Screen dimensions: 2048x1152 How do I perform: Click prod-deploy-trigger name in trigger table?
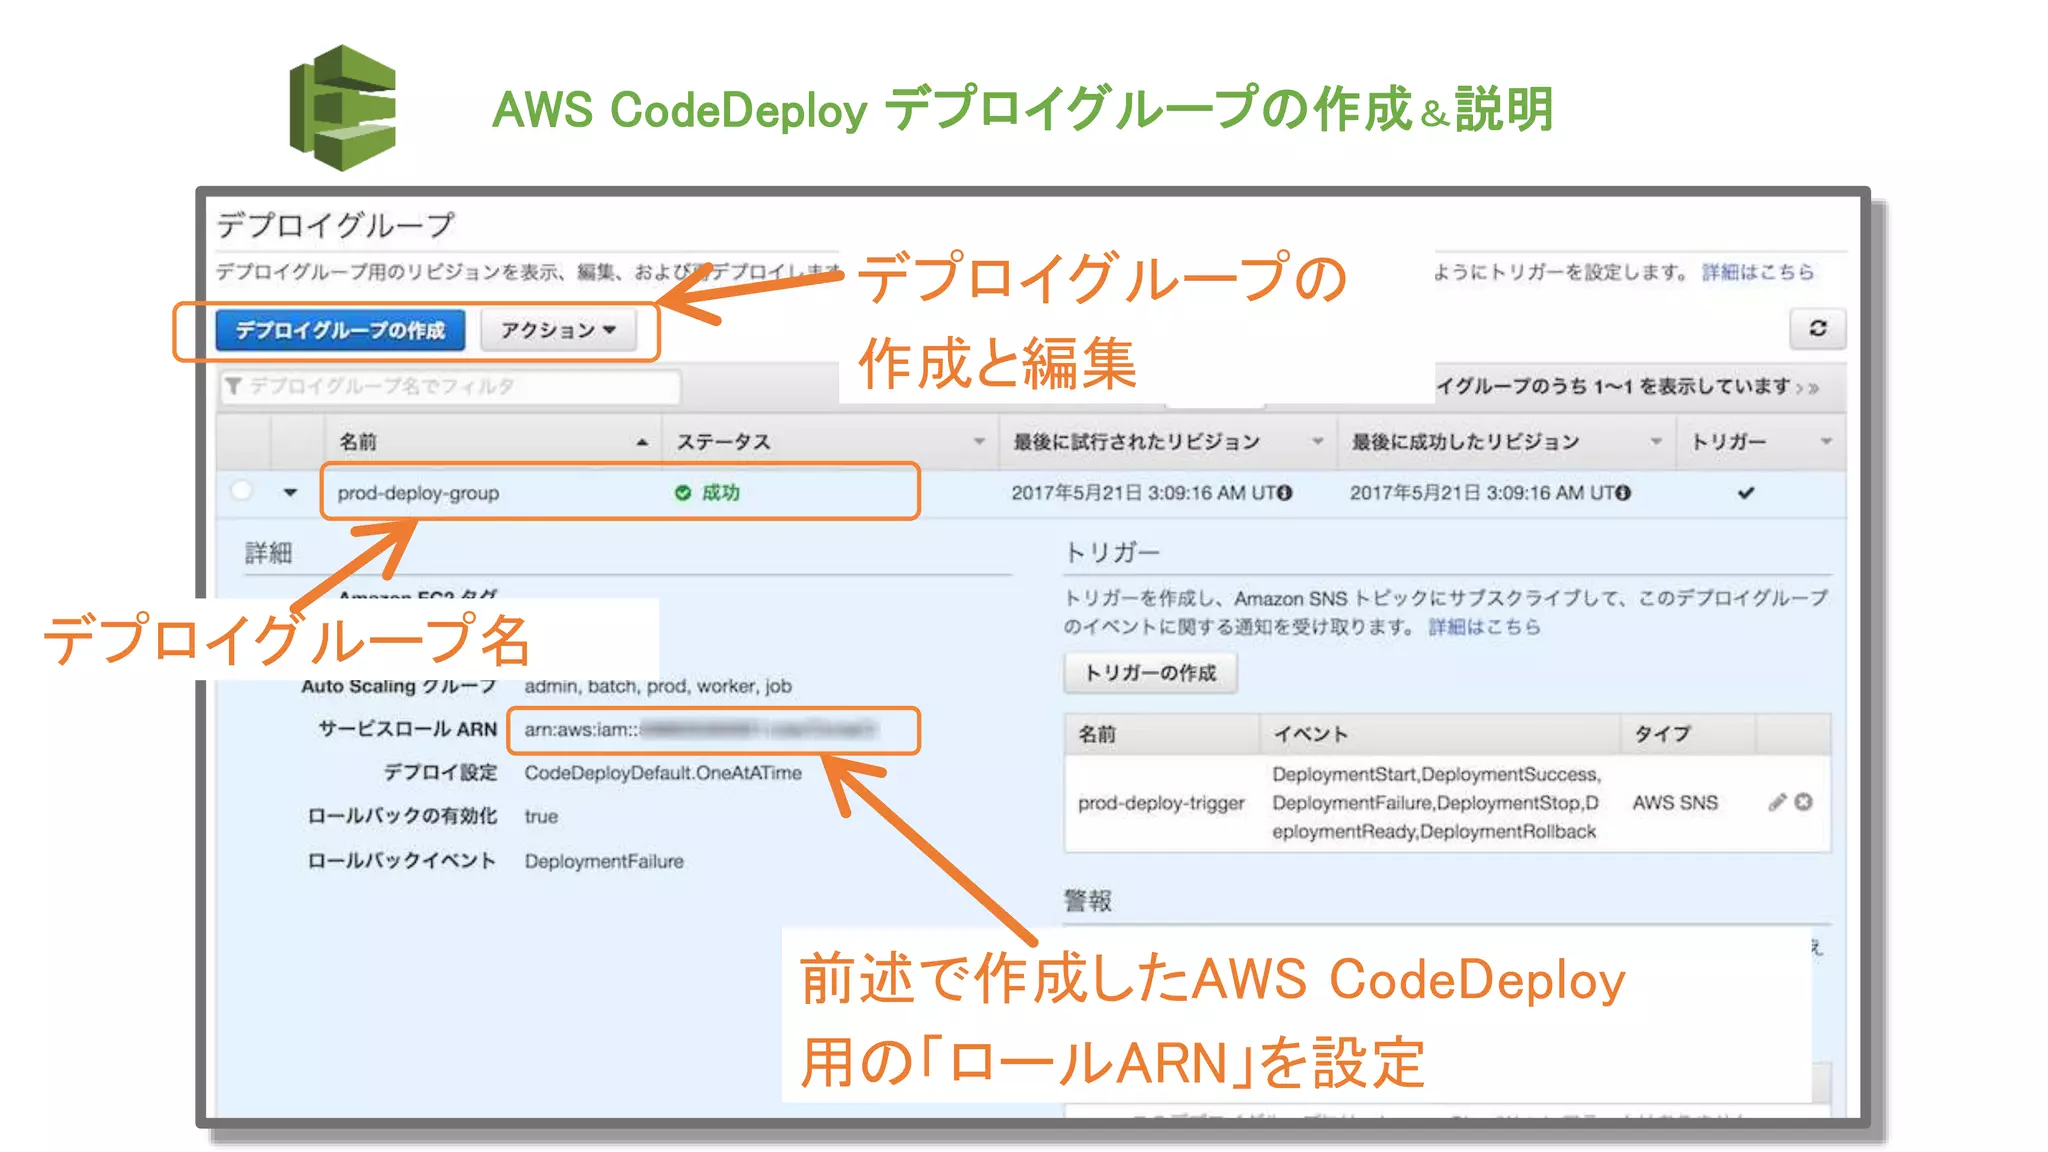click(x=1161, y=803)
